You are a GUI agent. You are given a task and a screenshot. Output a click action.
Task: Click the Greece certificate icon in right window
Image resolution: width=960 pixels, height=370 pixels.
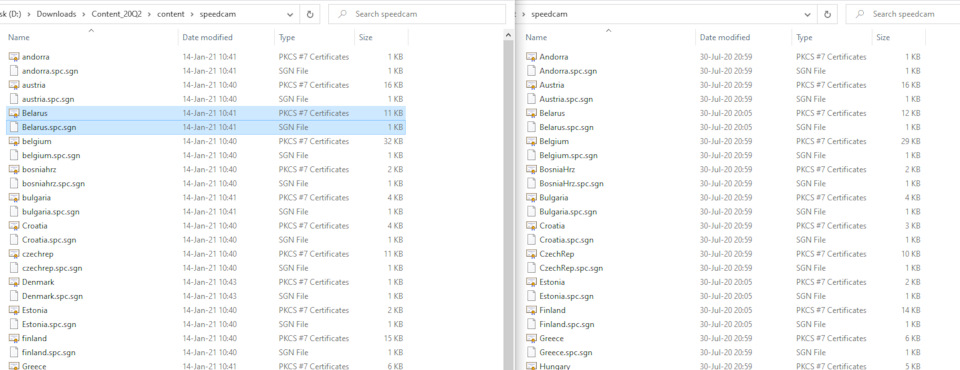click(531, 339)
